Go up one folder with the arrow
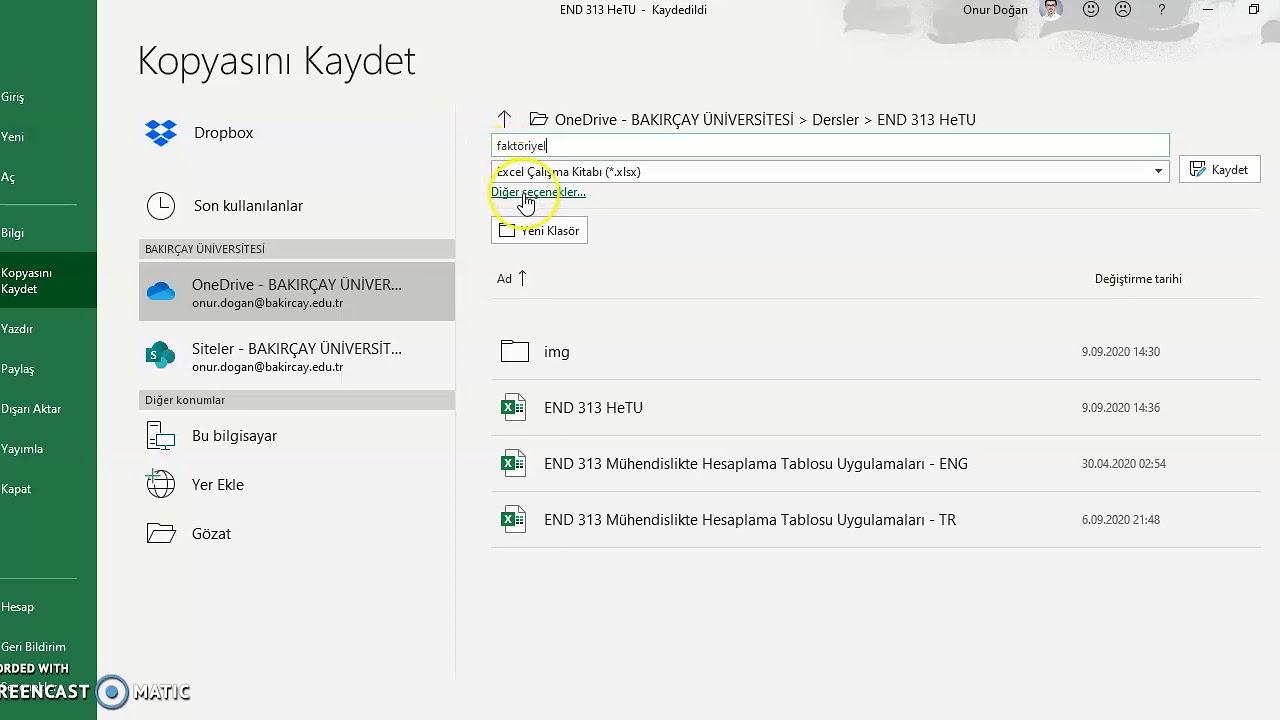The height and width of the screenshot is (720, 1280). click(x=504, y=119)
